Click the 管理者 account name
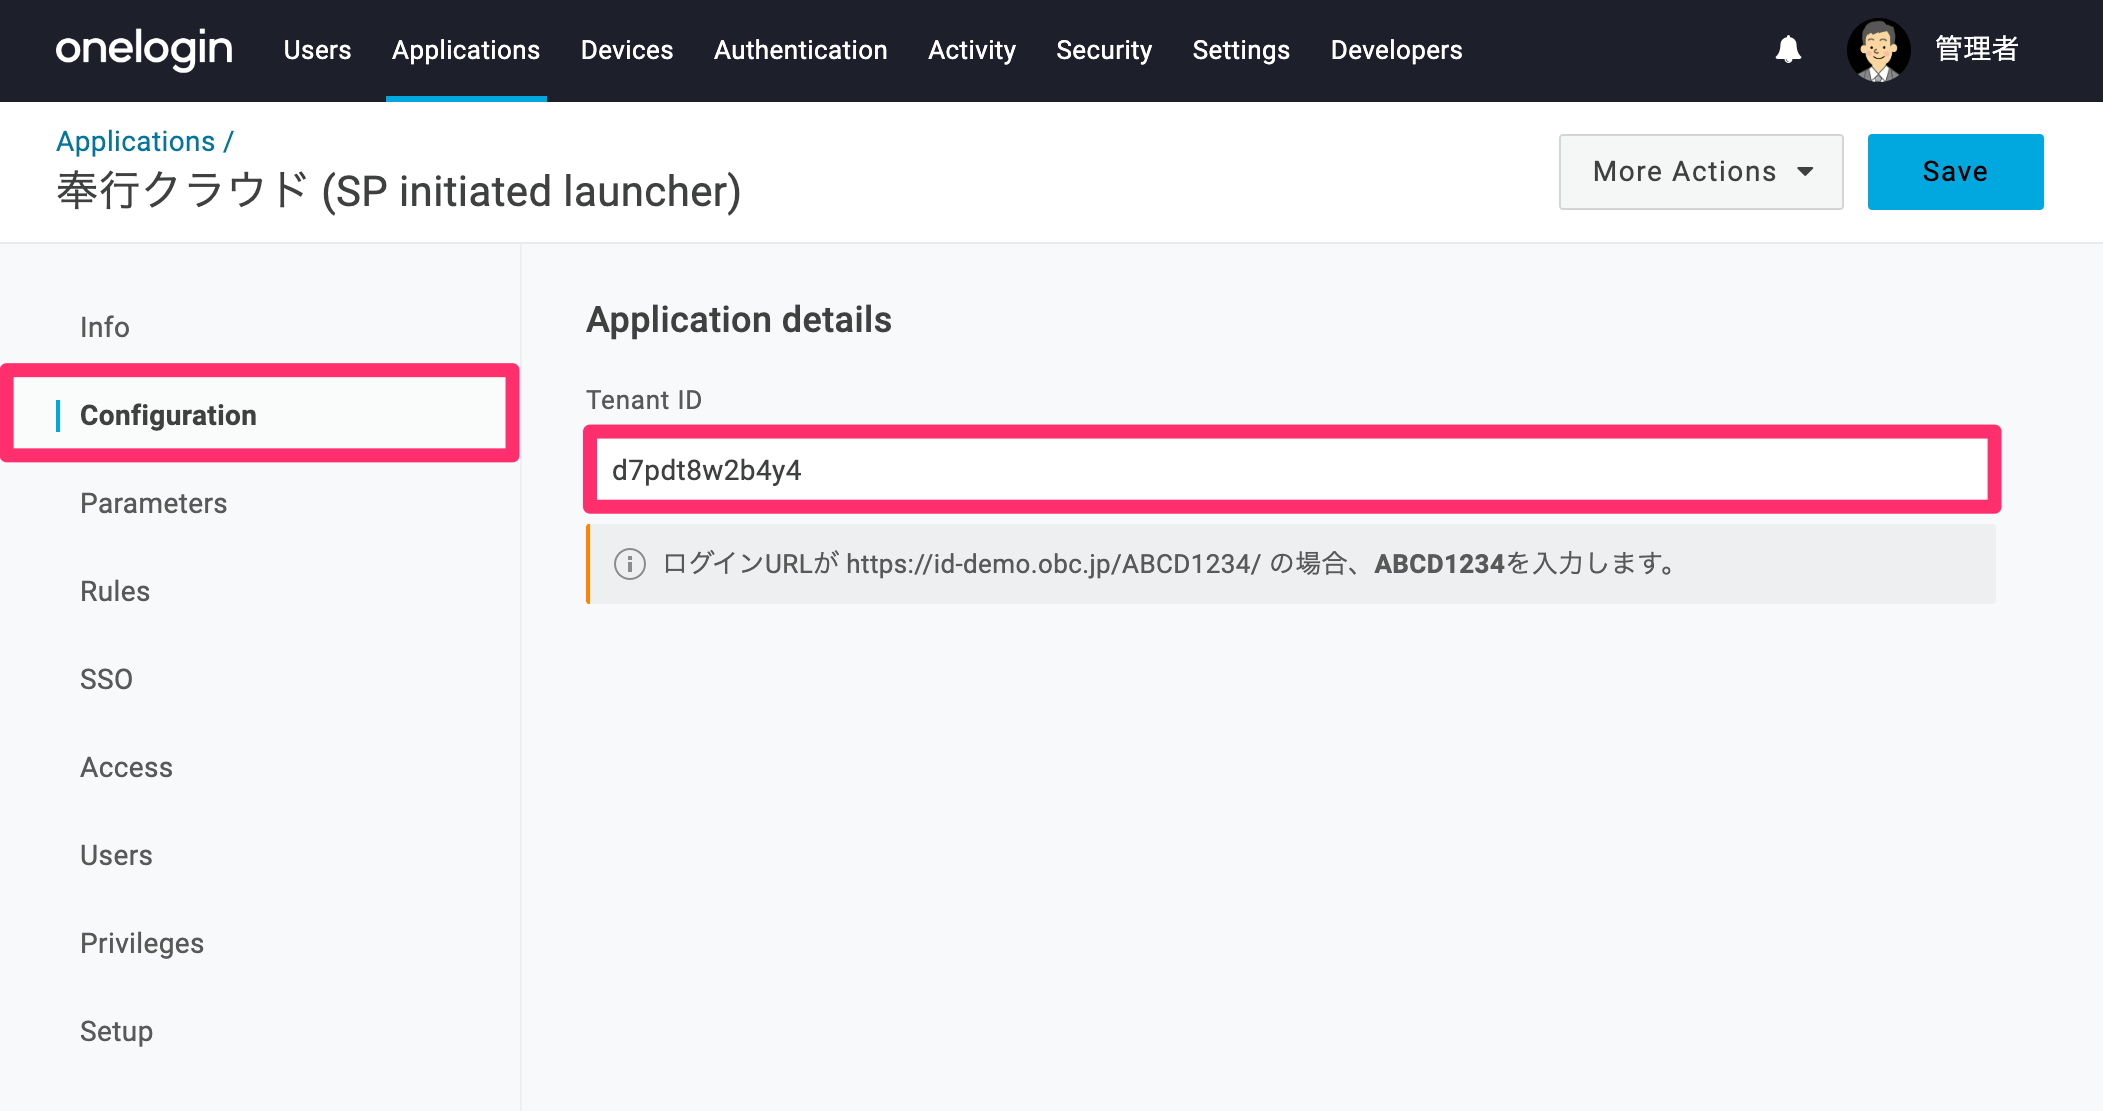This screenshot has height=1111, width=2103. 1976,49
